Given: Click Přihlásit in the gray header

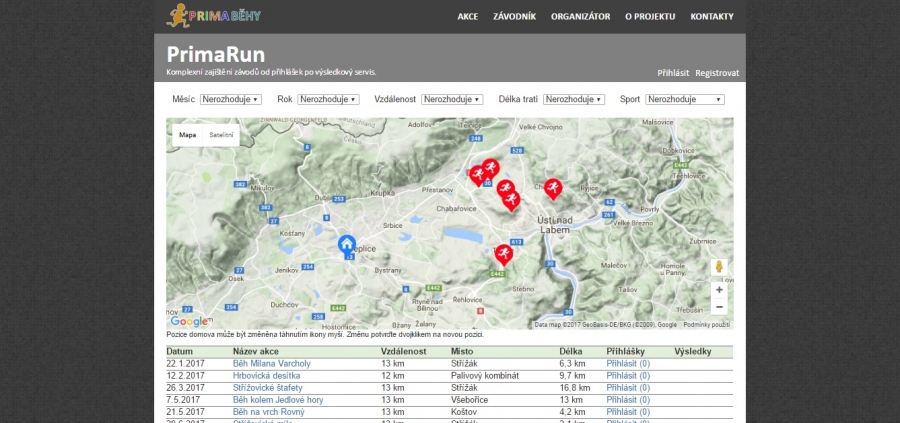Looking at the screenshot, I should (673, 73).
